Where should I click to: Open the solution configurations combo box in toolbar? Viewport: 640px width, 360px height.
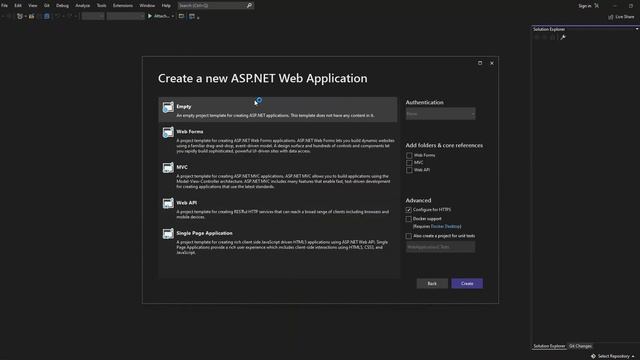click(93, 16)
